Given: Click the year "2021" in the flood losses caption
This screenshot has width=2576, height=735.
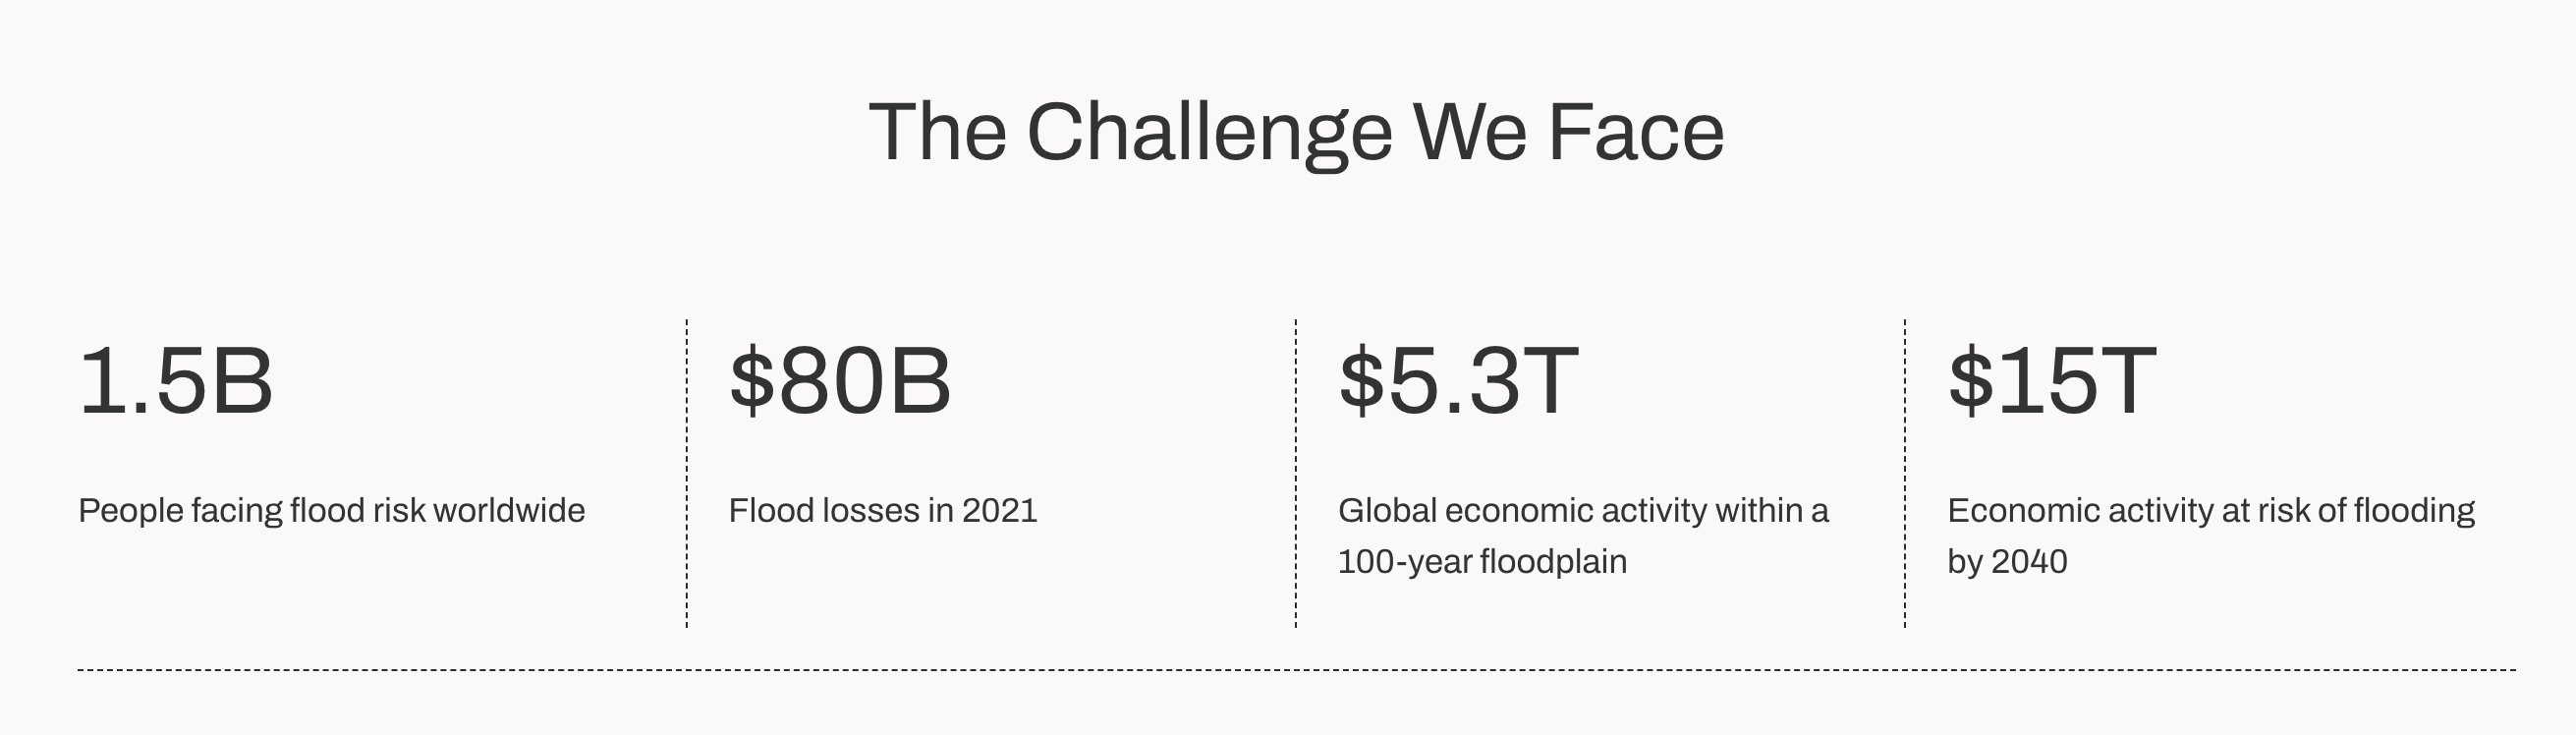Looking at the screenshot, I should [999, 510].
